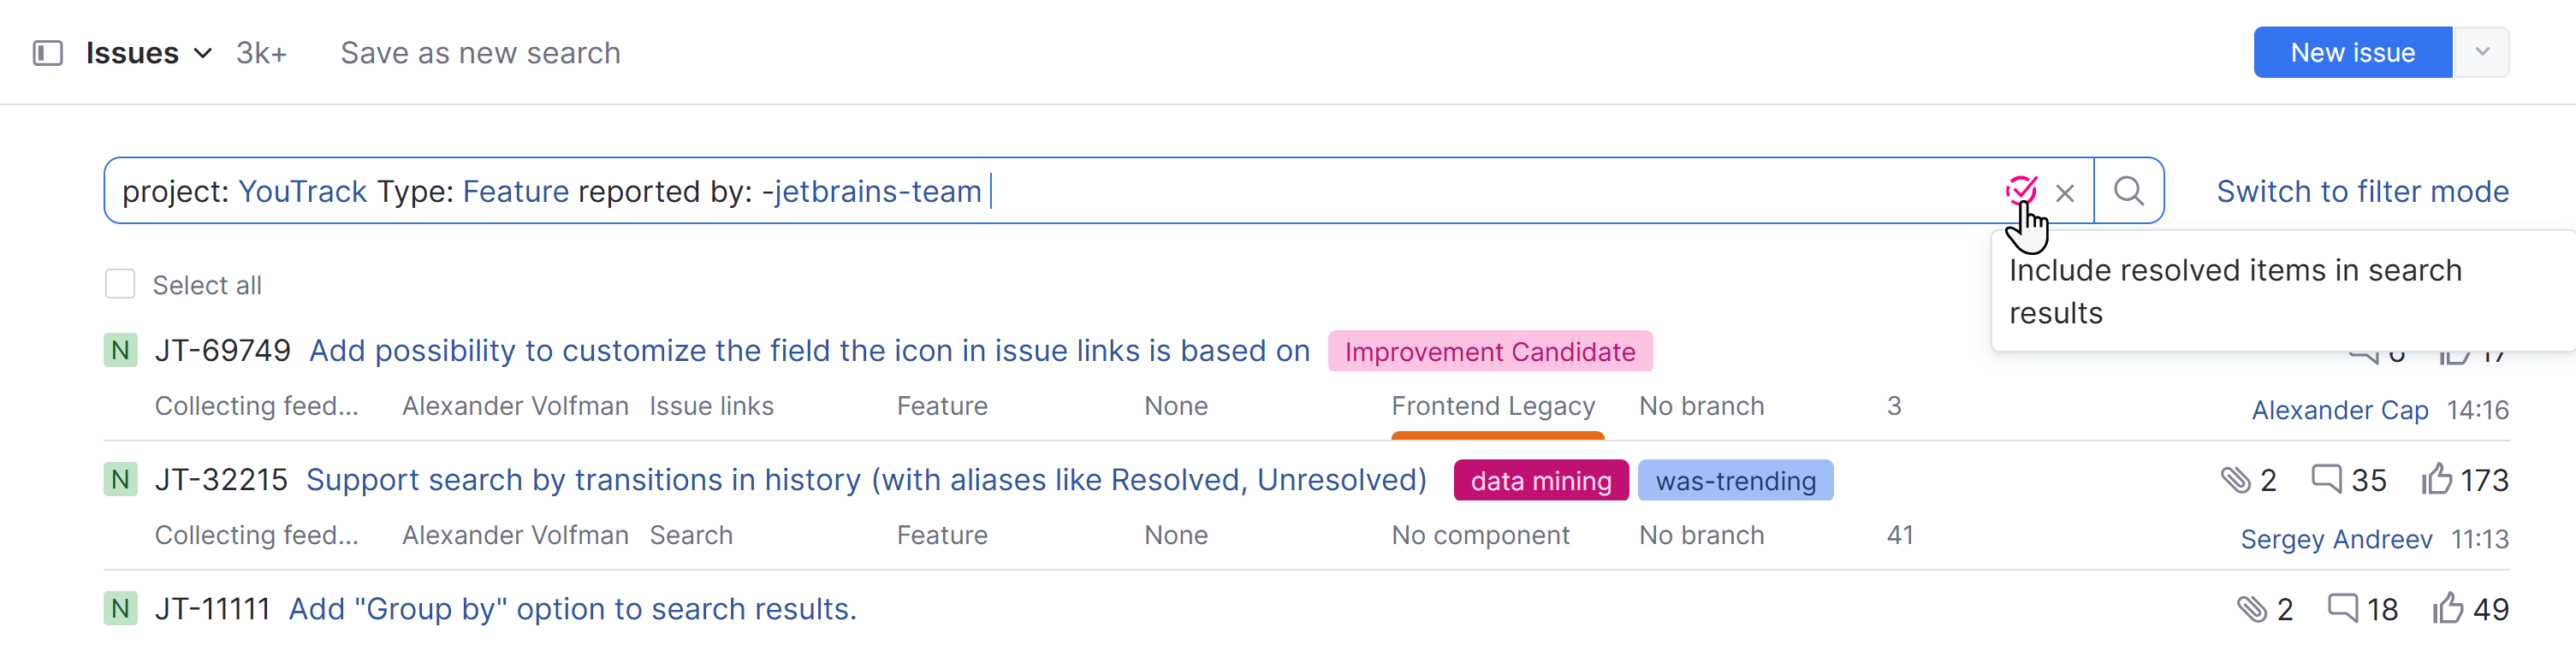Click the pink Improvement Candidate tag
The image size is (2576, 645).
click(1489, 352)
